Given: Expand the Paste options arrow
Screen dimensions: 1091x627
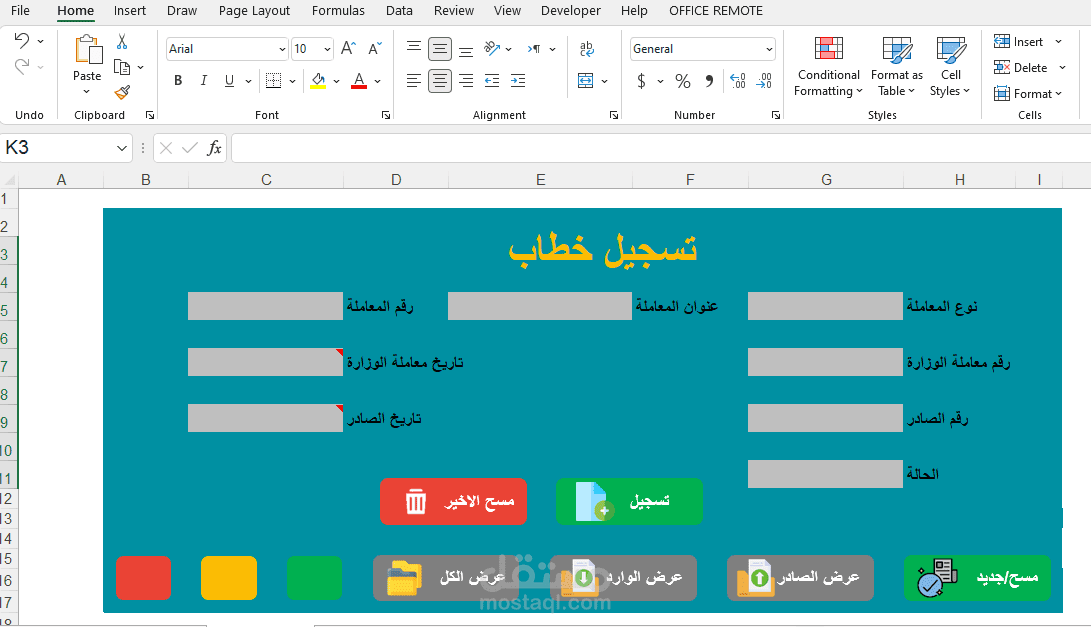Looking at the screenshot, I should coord(87,92).
